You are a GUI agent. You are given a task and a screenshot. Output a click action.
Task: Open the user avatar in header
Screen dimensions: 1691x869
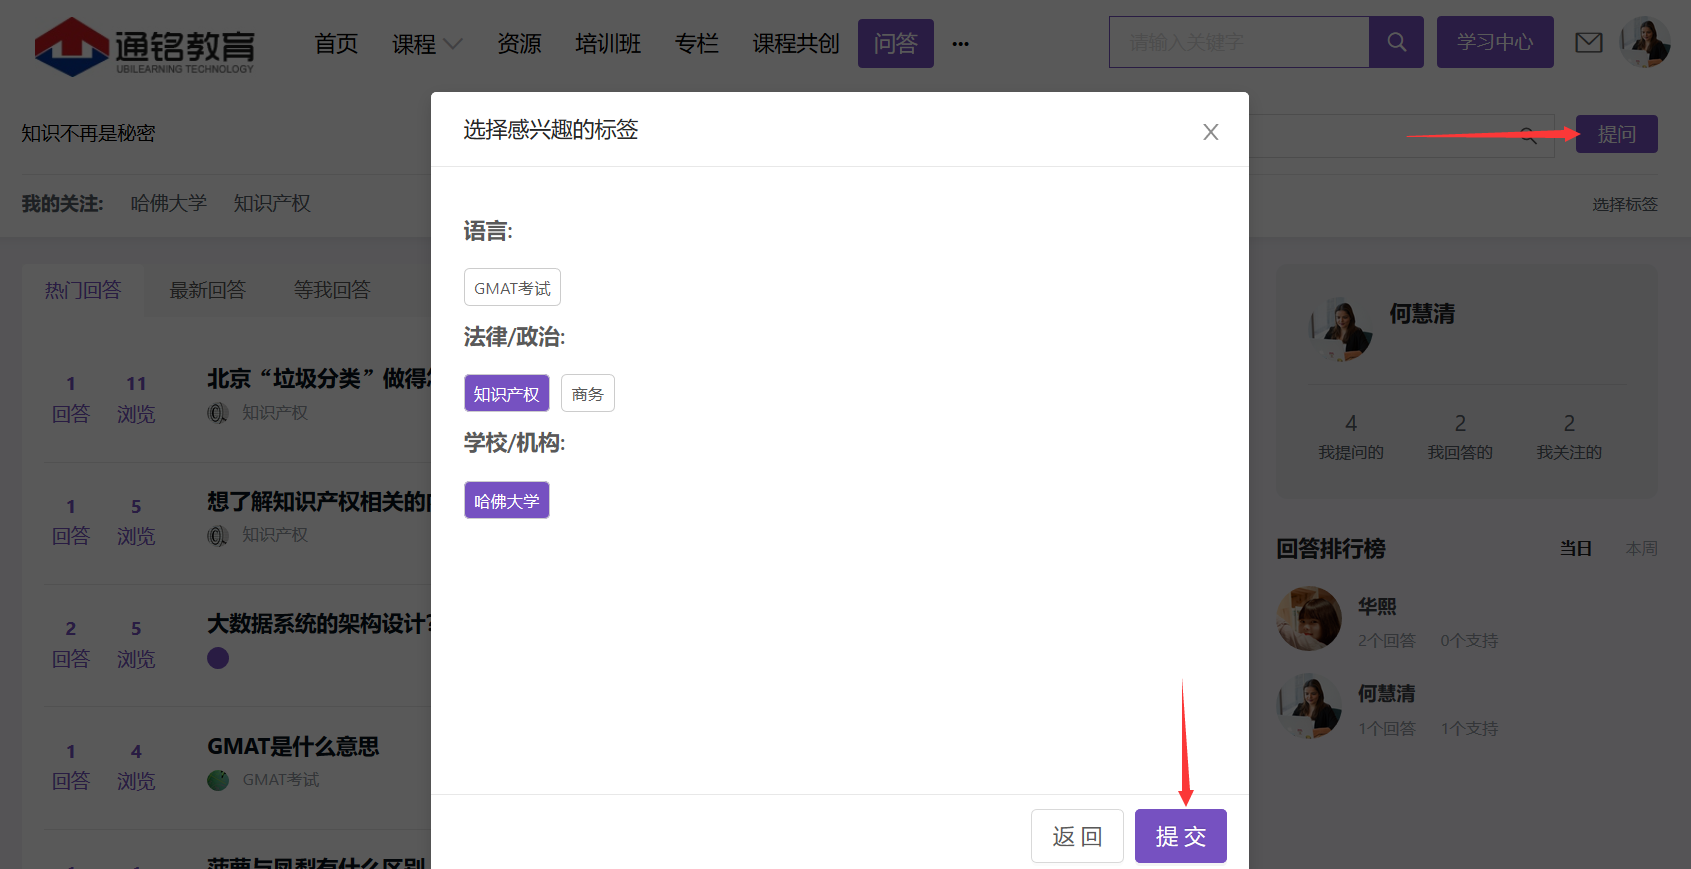pyautogui.click(x=1646, y=42)
